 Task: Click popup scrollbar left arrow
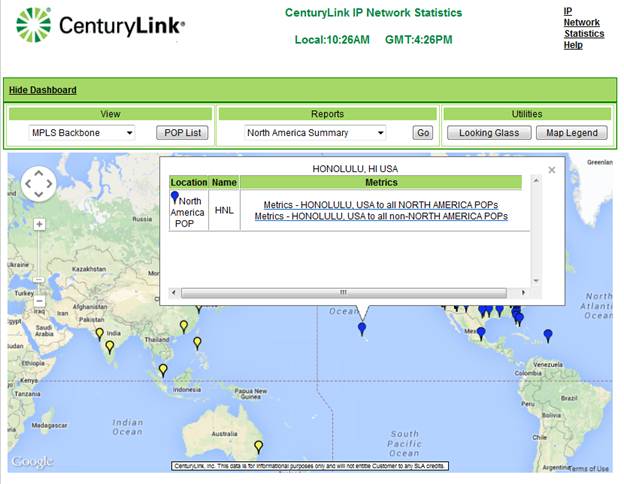(174, 293)
